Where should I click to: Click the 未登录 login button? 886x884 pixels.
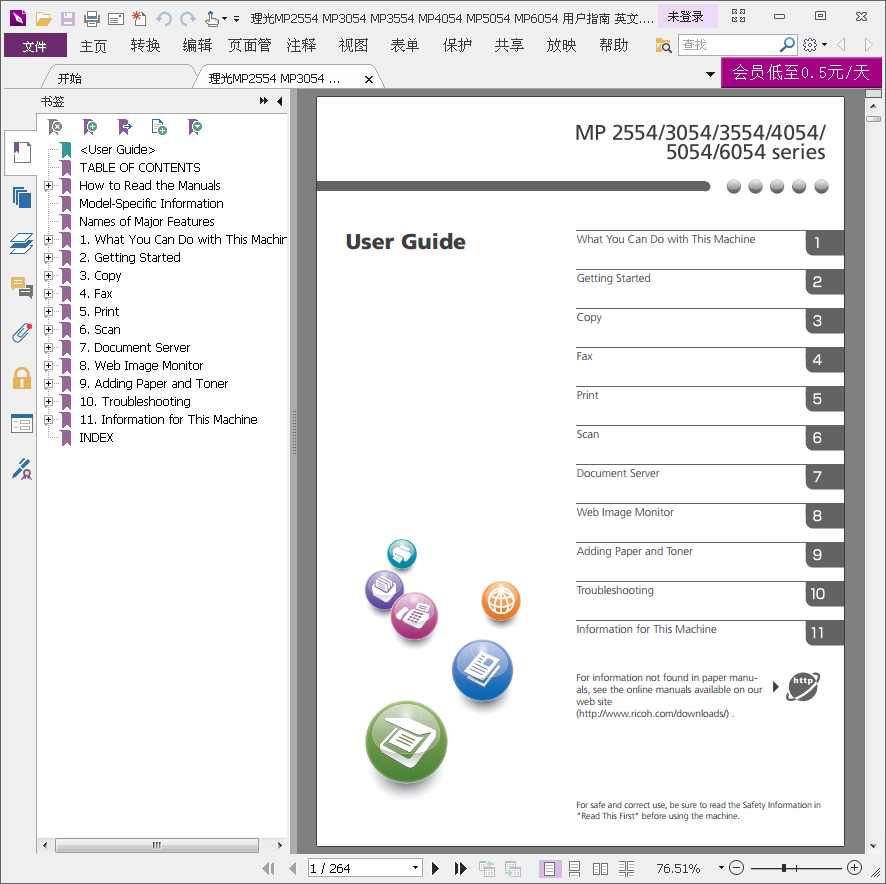[x=687, y=16]
